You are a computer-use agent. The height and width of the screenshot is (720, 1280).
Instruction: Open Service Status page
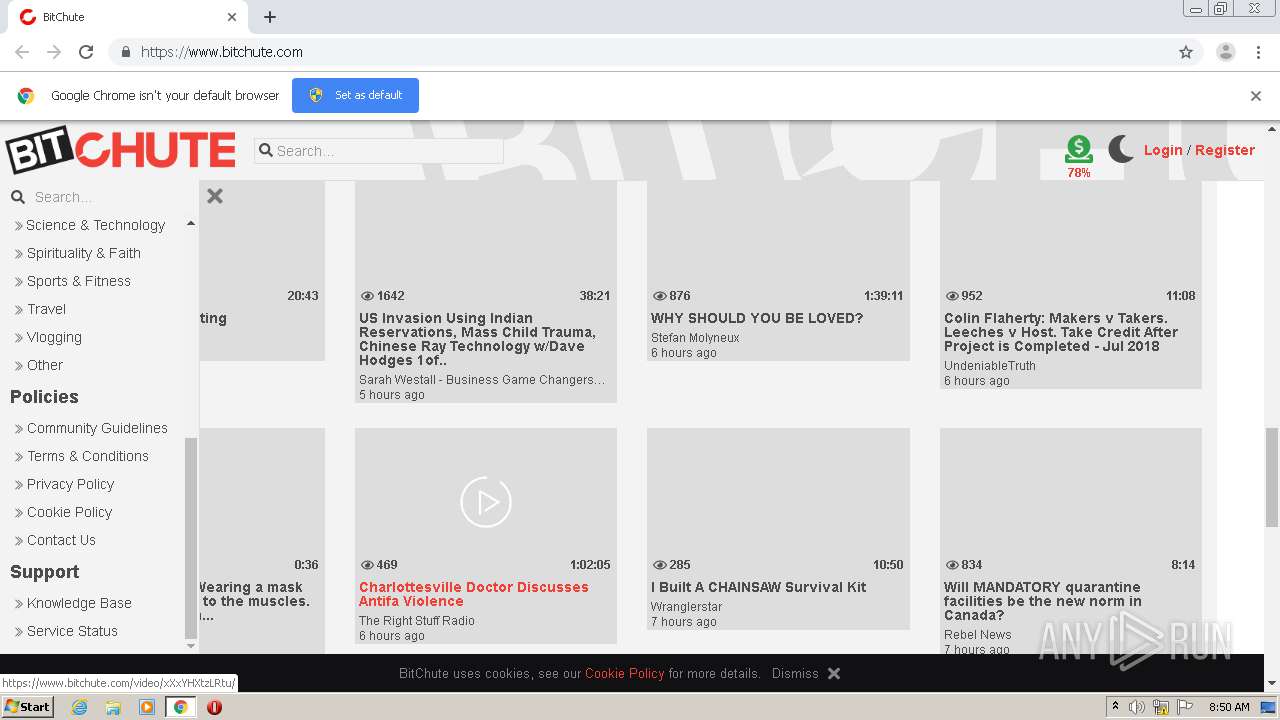tap(72, 631)
